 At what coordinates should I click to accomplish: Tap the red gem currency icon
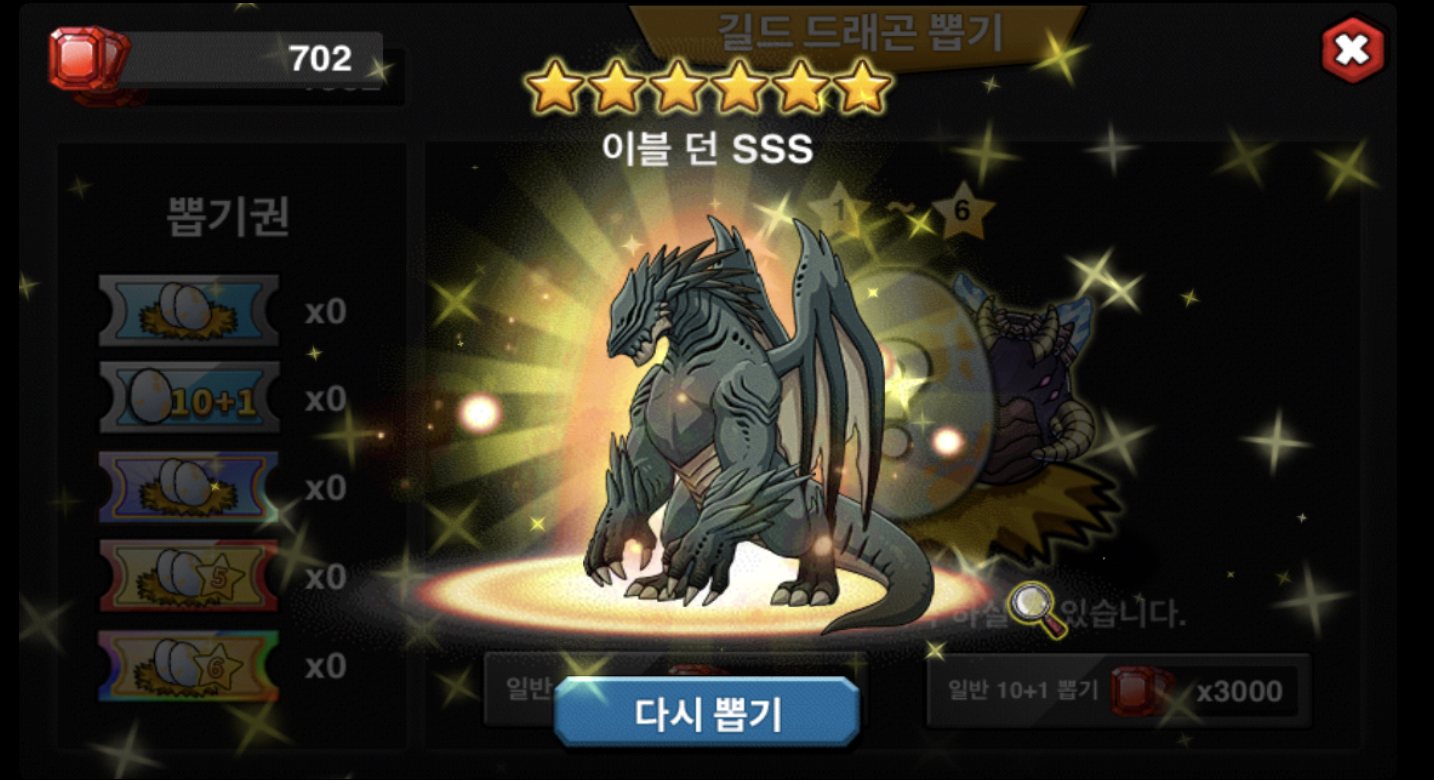88,58
